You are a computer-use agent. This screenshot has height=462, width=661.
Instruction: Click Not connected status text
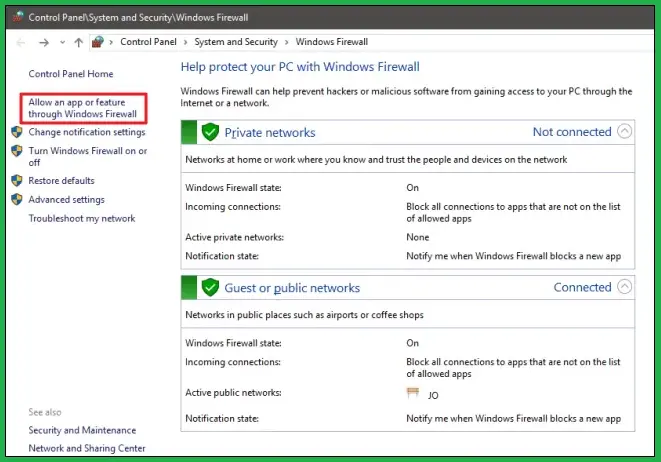(572, 132)
